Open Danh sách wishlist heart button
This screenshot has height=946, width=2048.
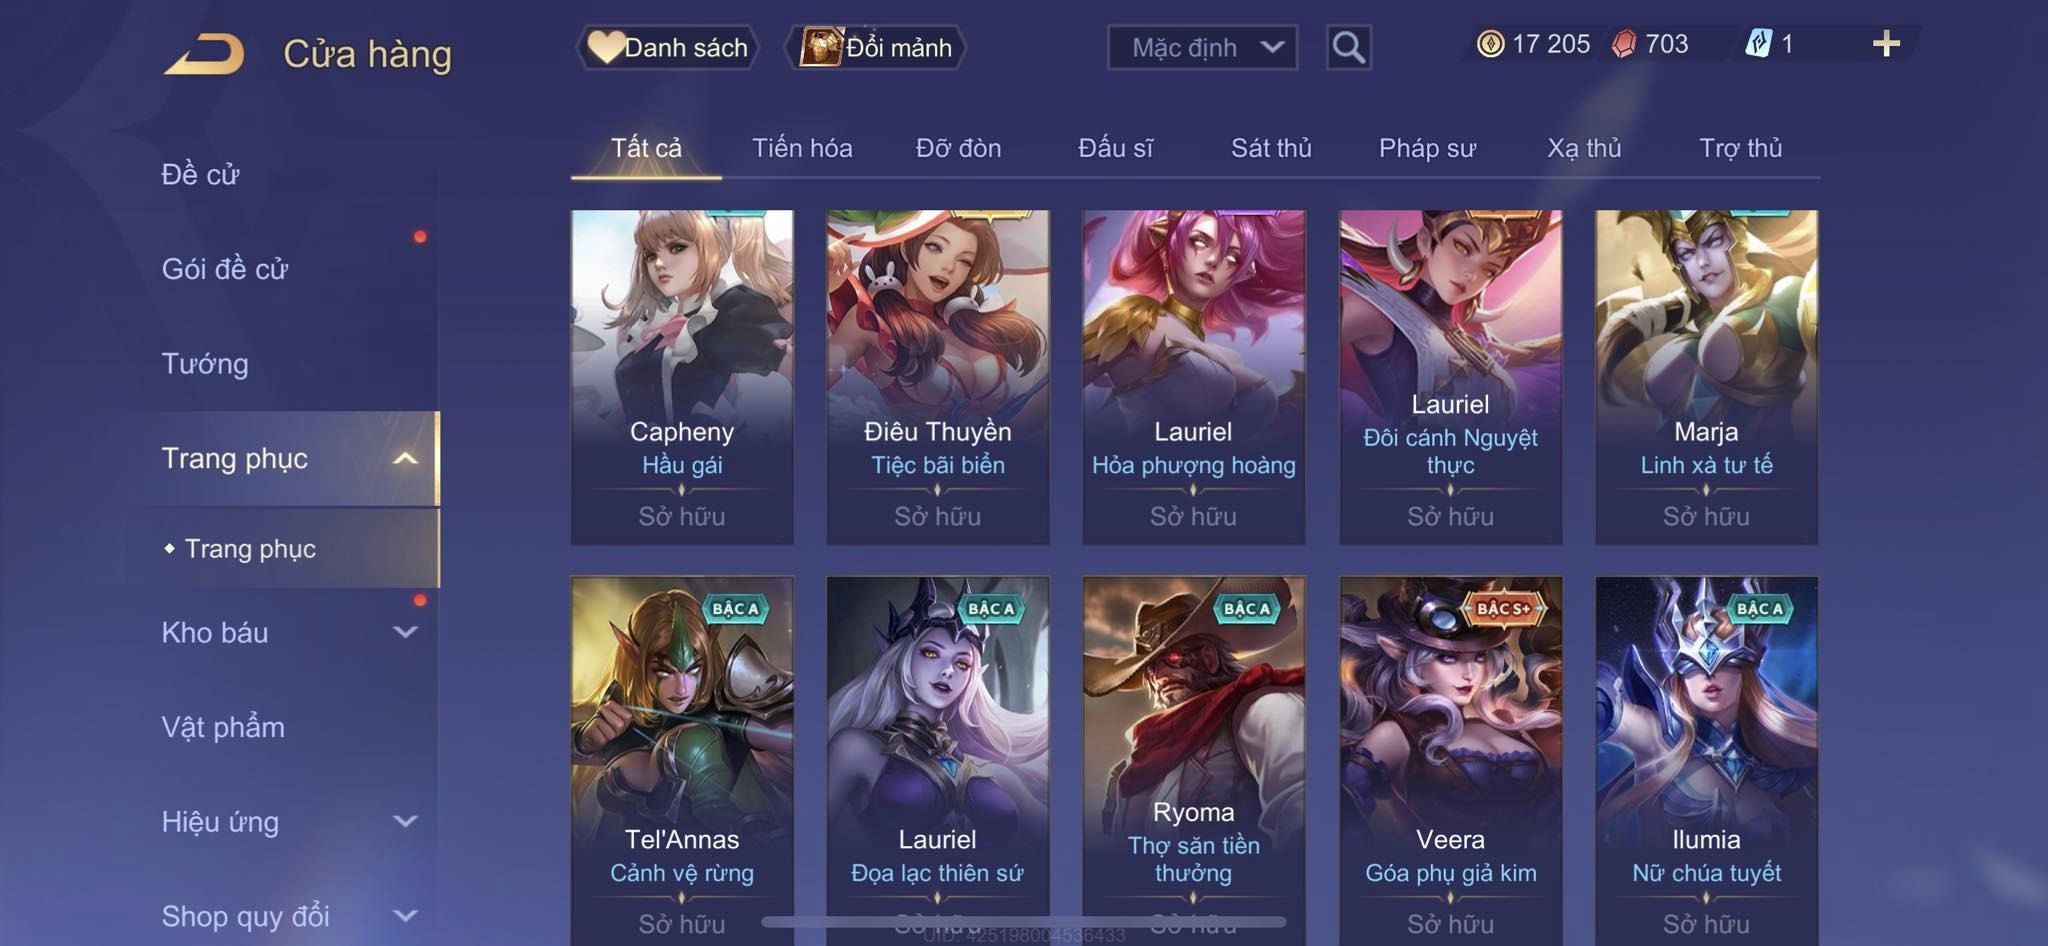[667, 47]
